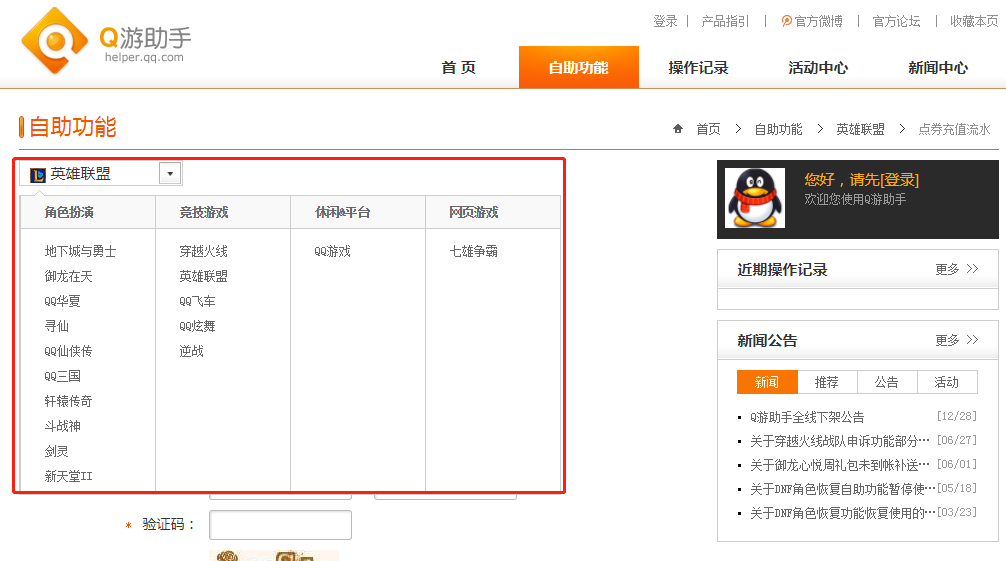The height and width of the screenshot is (561, 1006).
Task: Choose 寻仙 from the game list
Action: click(56, 327)
